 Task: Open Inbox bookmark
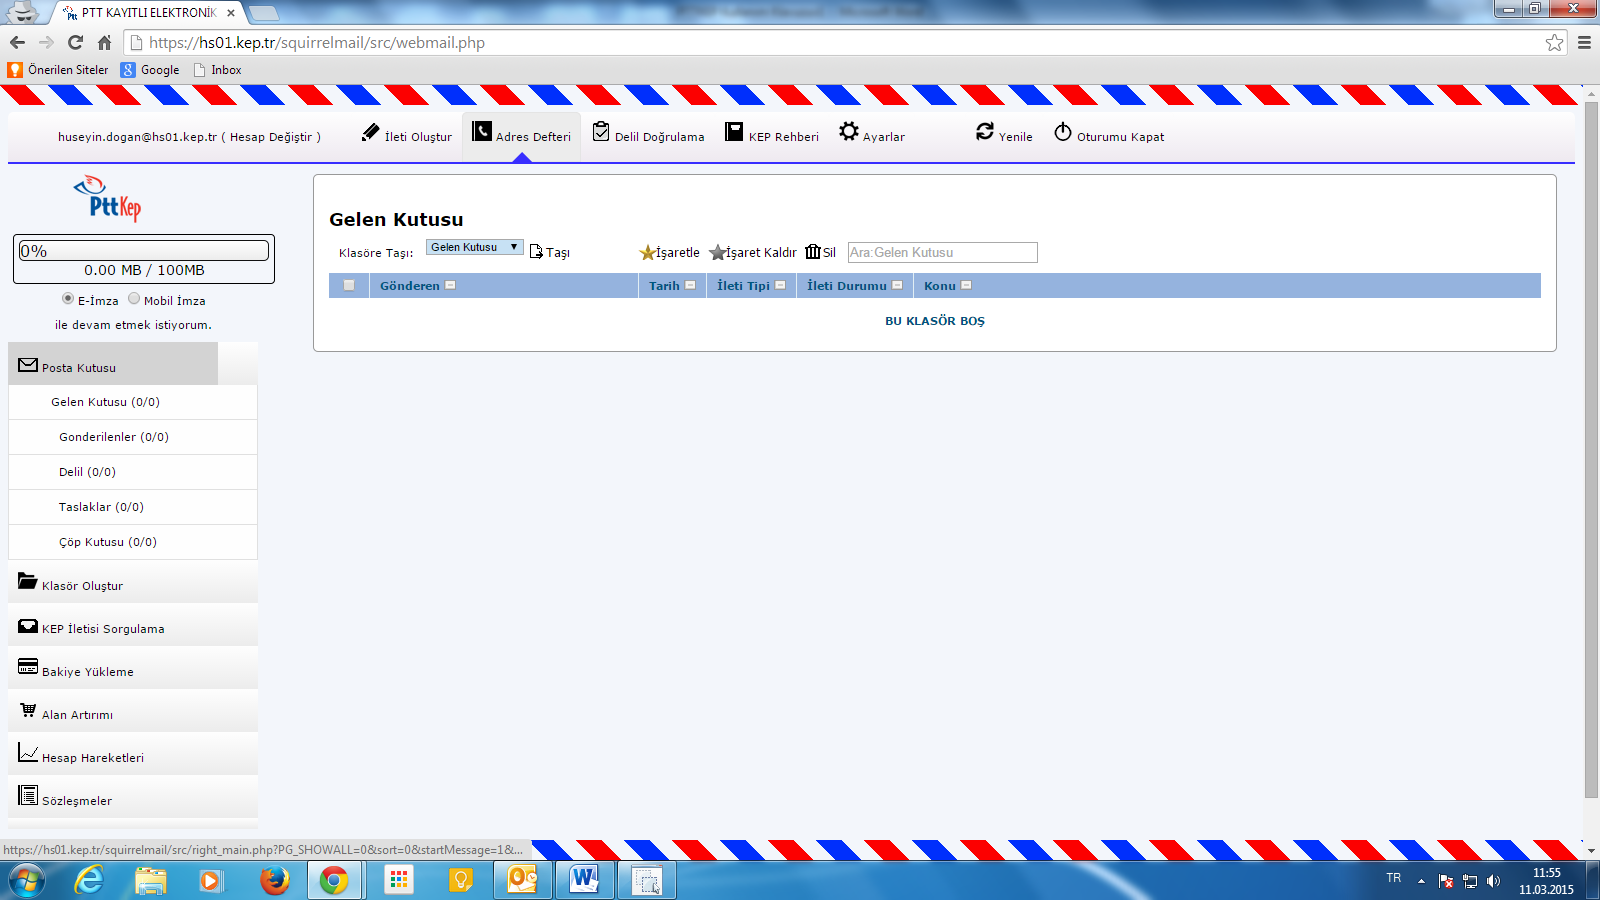pyautogui.click(x=217, y=70)
